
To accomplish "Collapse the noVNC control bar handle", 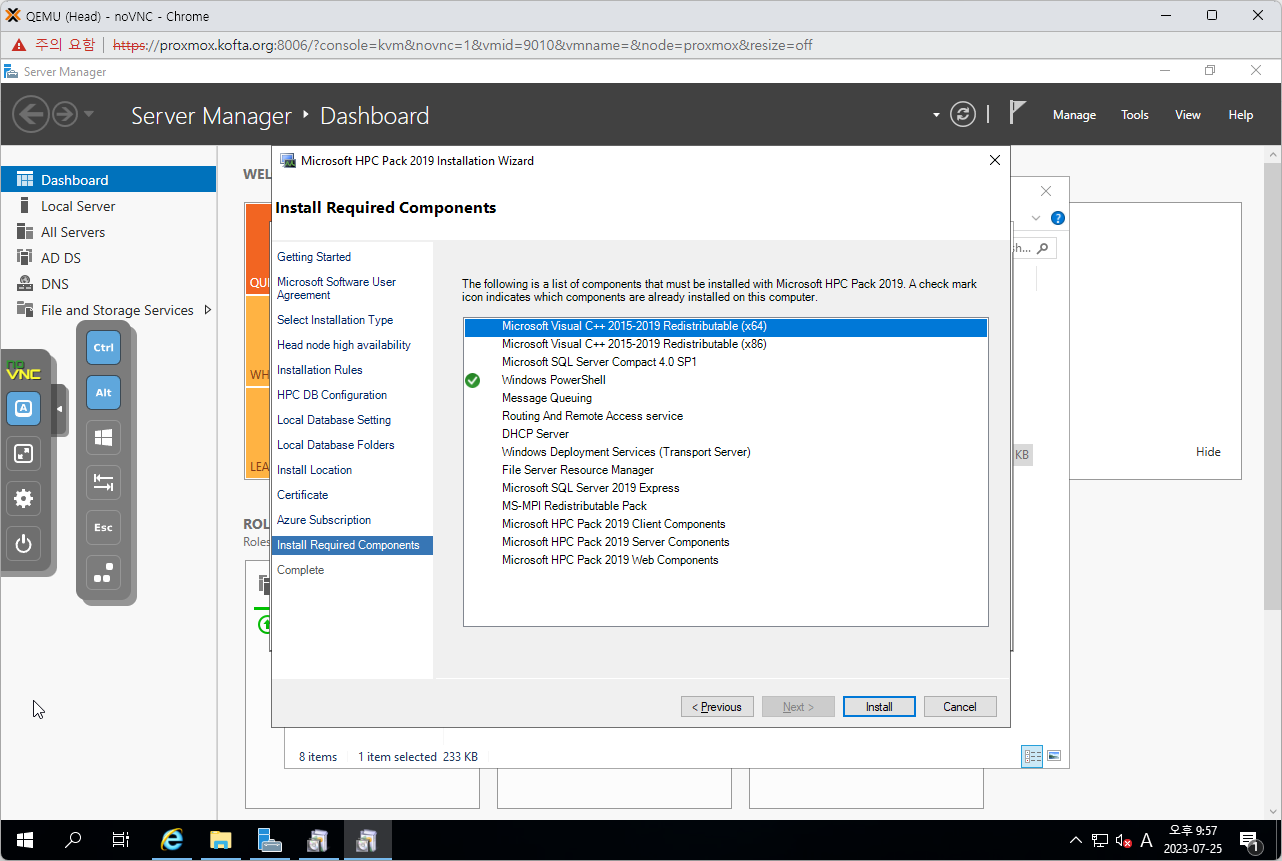I will click(x=59, y=409).
